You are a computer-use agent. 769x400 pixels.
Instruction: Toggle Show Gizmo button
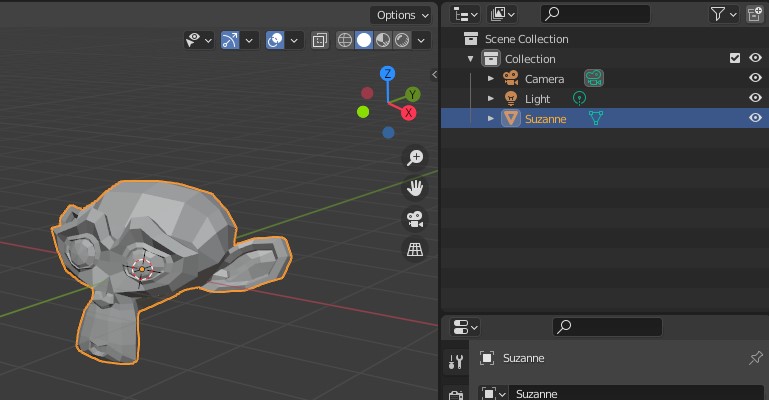pyautogui.click(x=230, y=40)
